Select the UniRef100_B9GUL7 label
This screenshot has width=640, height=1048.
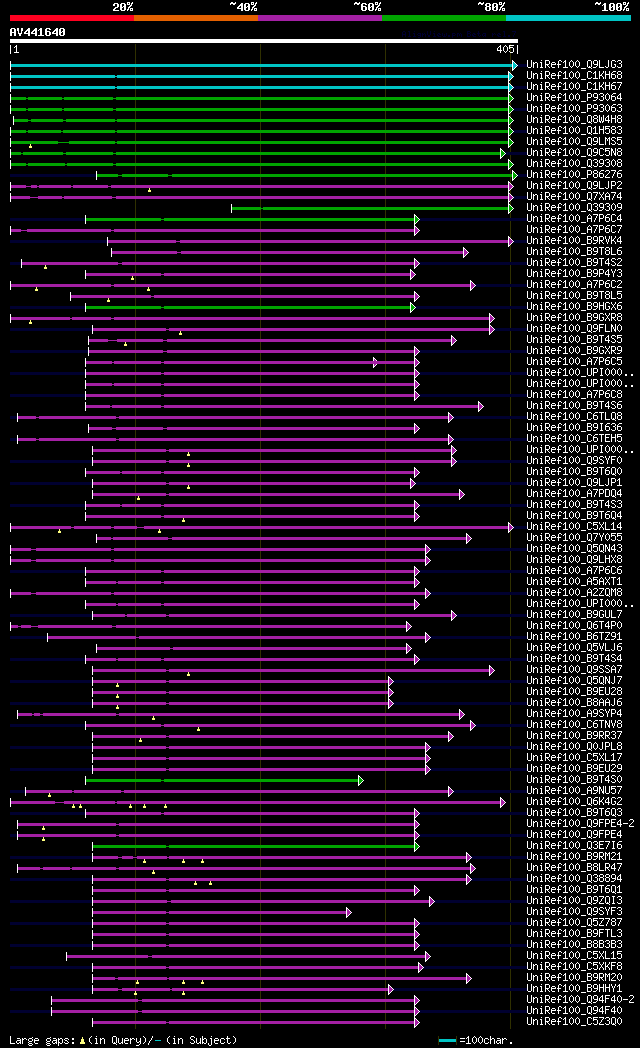coord(574,616)
